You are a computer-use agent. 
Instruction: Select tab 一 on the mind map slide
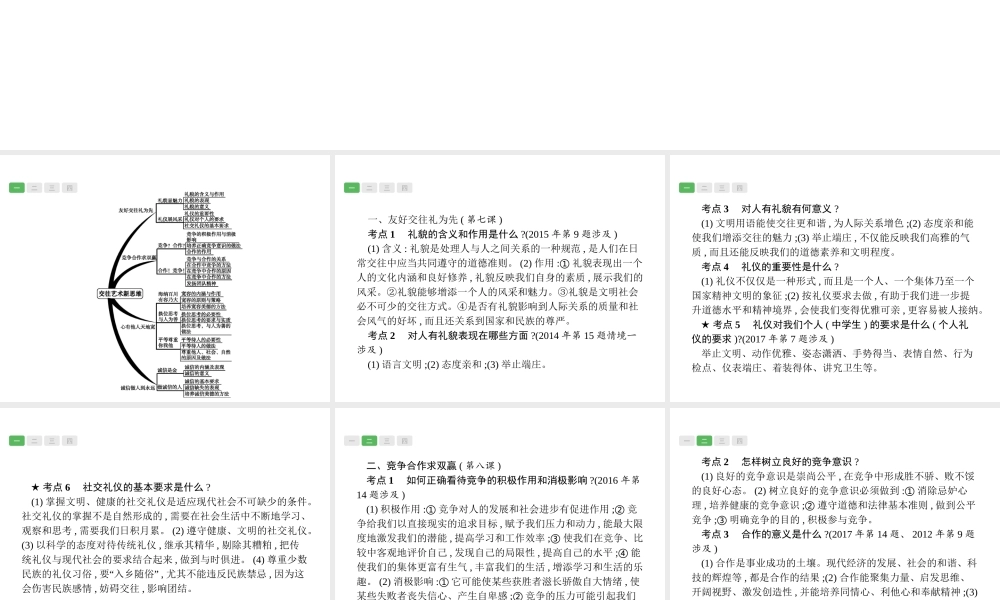pyautogui.click(x=17, y=187)
